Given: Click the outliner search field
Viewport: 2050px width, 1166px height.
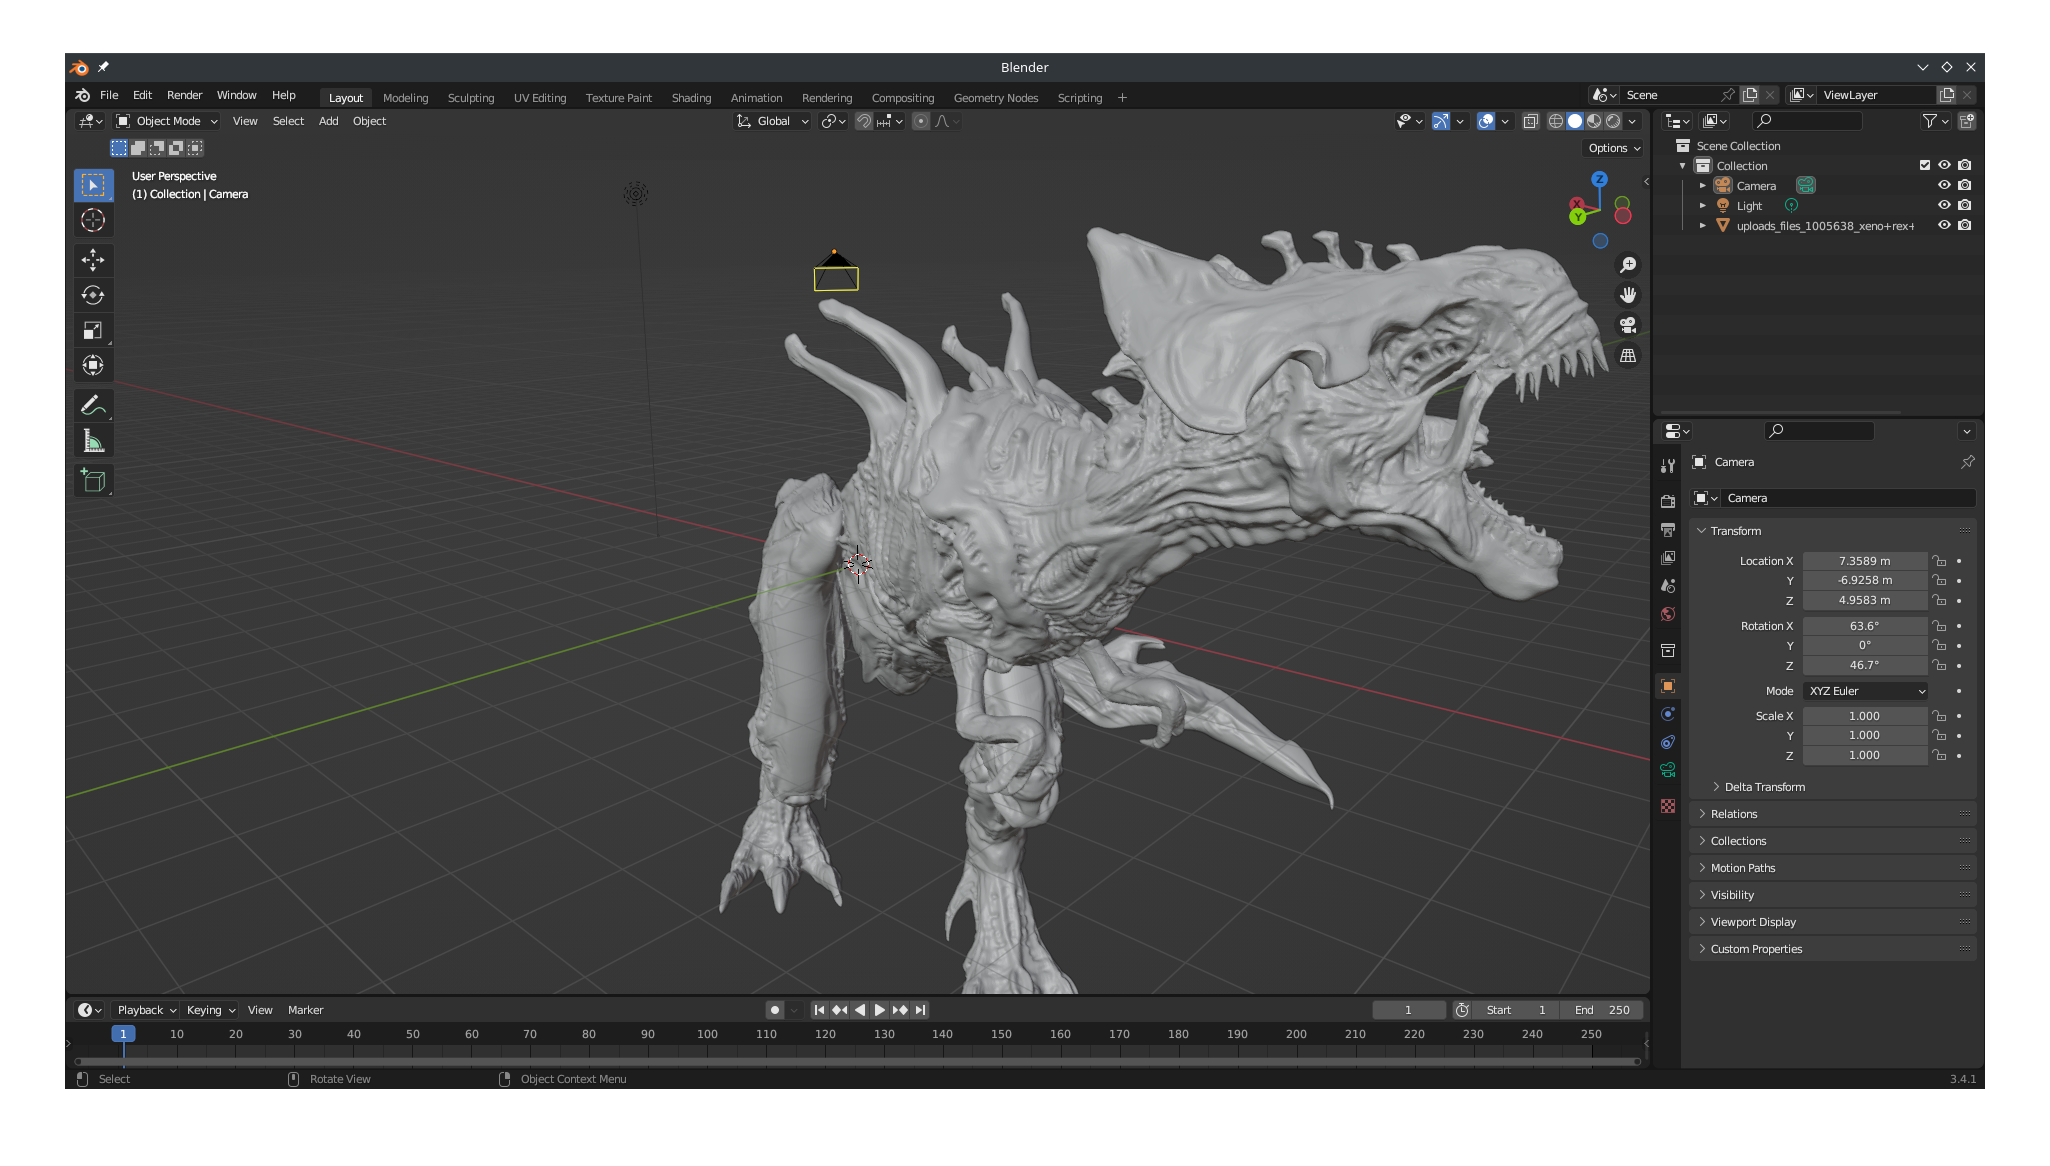Looking at the screenshot, I should tap(1808, 121).
